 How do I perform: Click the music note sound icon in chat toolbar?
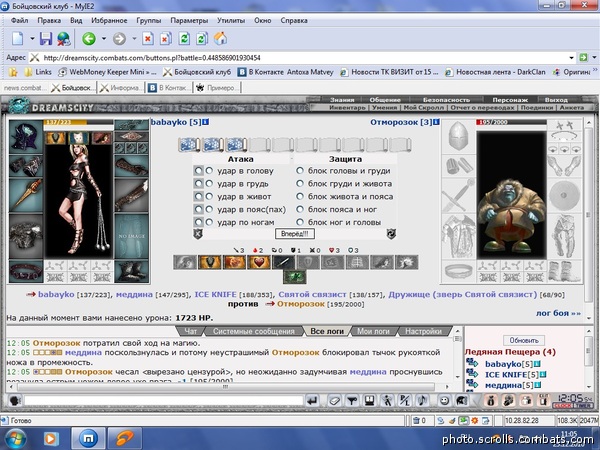[422, 401]
